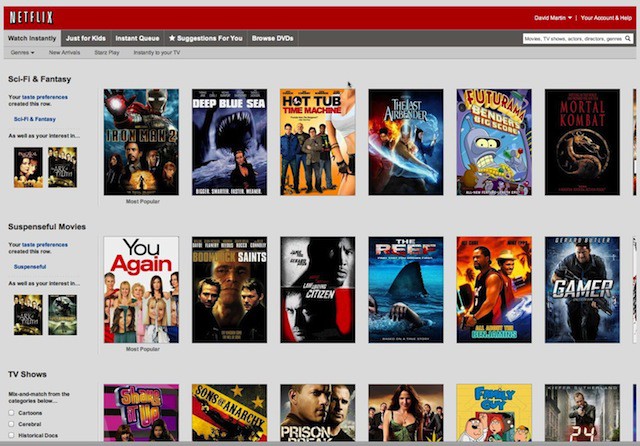Open the Sons of Anarchy poster
Viewport: 640px width, 446px height.
click(x=229, y=413)
